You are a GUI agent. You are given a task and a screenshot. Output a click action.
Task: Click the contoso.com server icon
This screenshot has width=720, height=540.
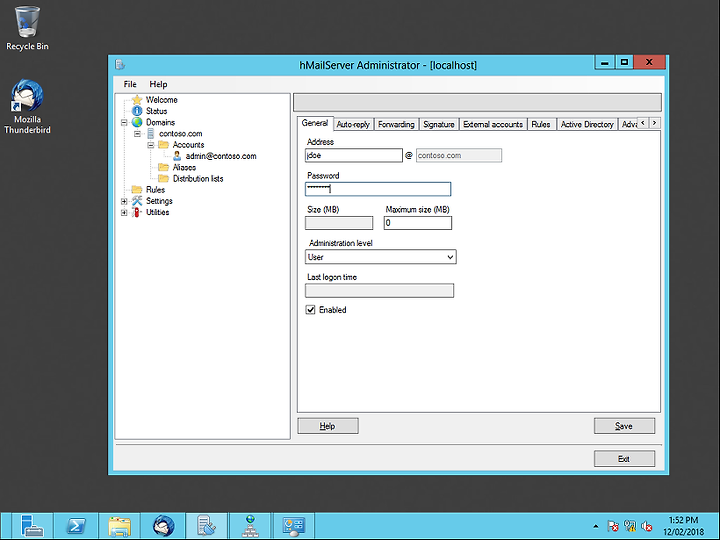[x=150, y=134]
